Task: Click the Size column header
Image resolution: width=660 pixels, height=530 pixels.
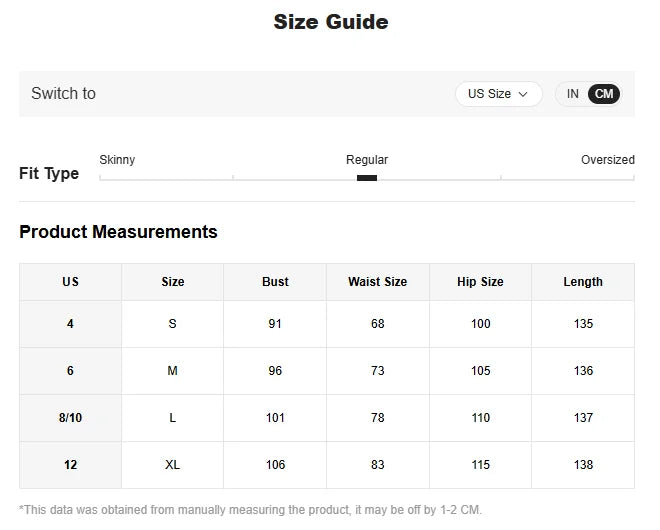Action: 173,282
